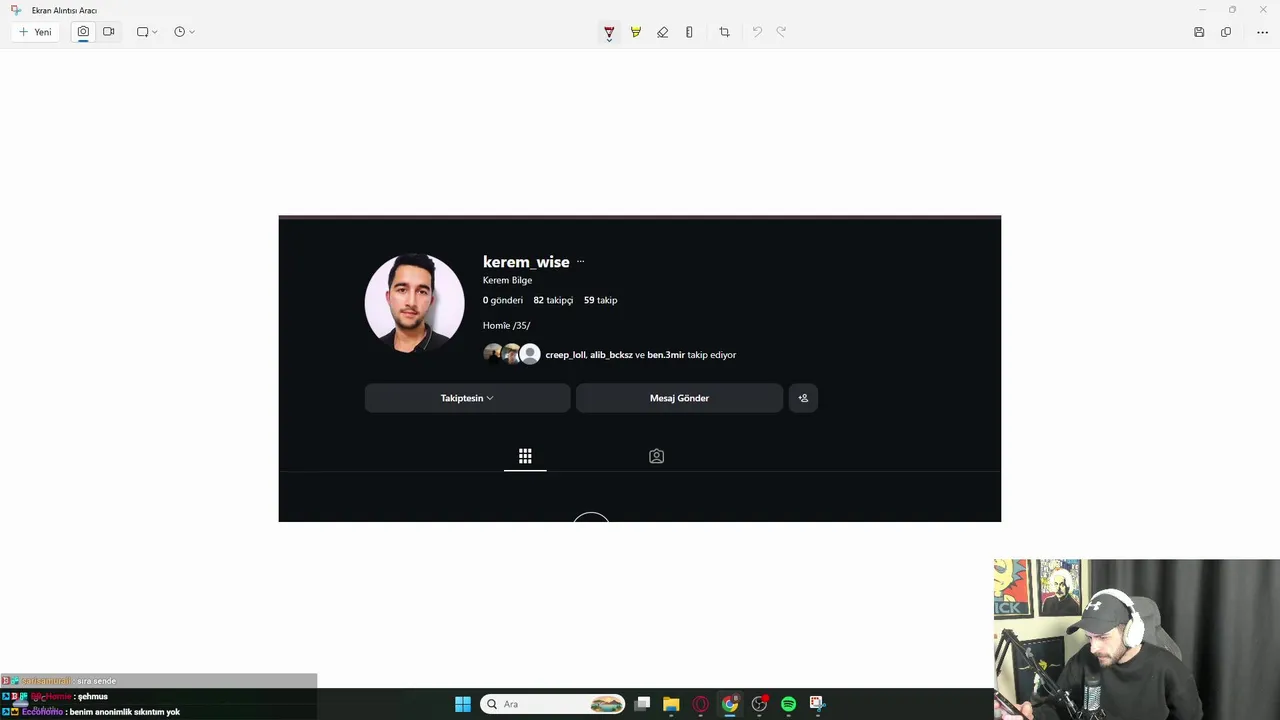The image size is (1280, 720).
Task: Open Spotify from the taskbar
Action: point(788,704)
